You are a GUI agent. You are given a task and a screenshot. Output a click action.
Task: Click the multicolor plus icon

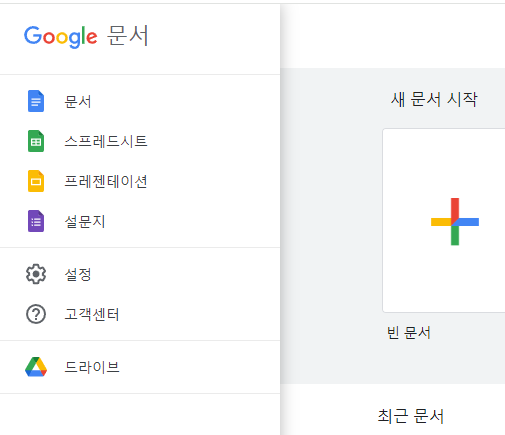pos(455,222)
